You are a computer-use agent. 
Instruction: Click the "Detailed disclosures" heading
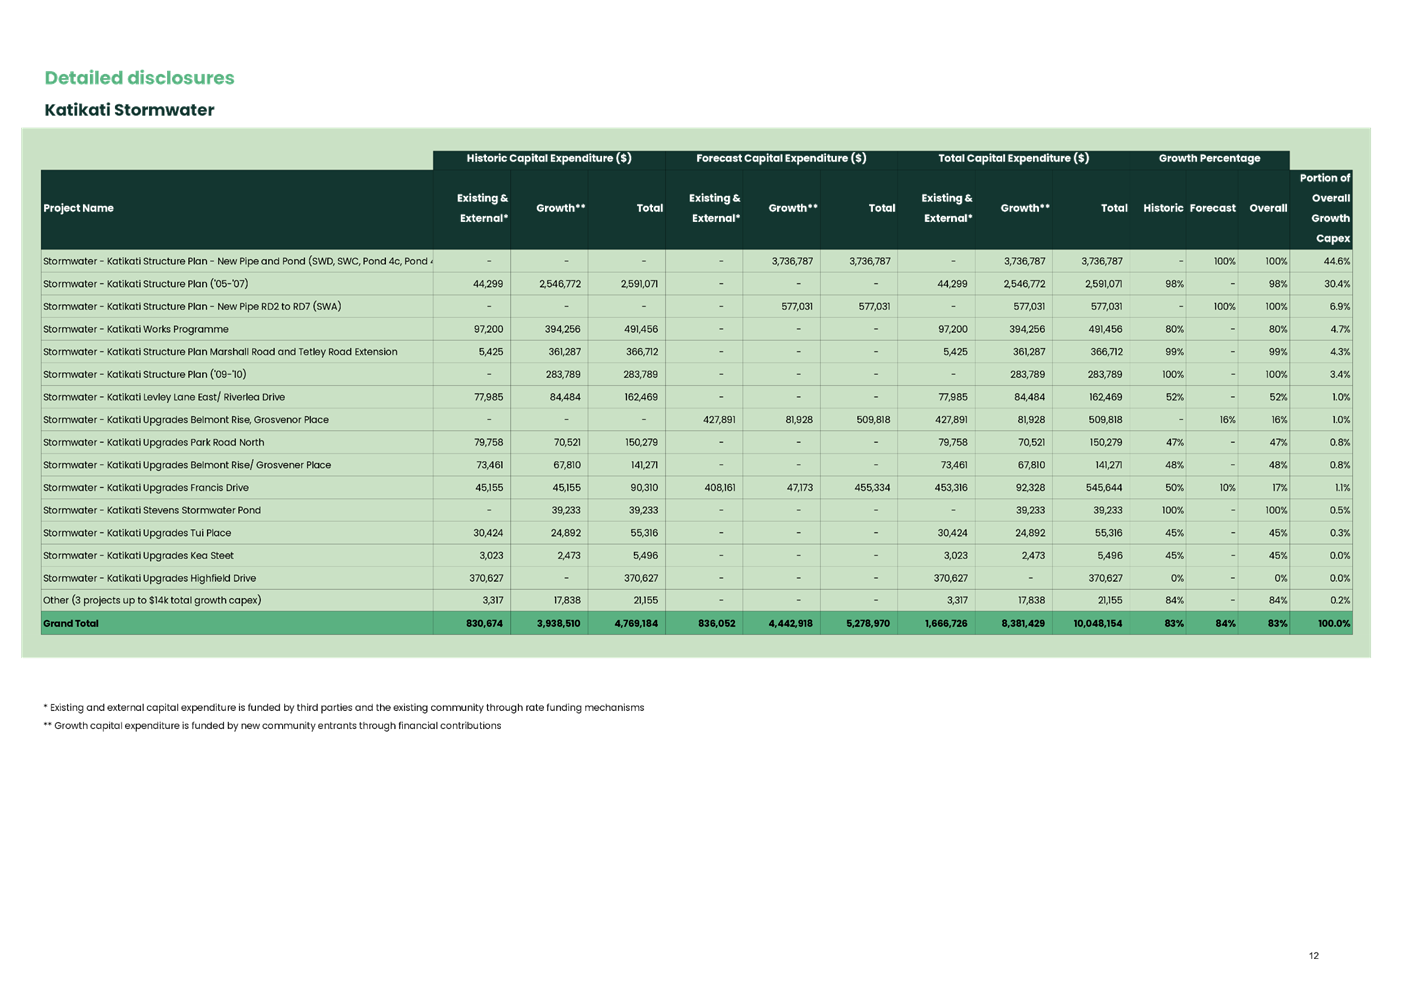tap(140, 78)
